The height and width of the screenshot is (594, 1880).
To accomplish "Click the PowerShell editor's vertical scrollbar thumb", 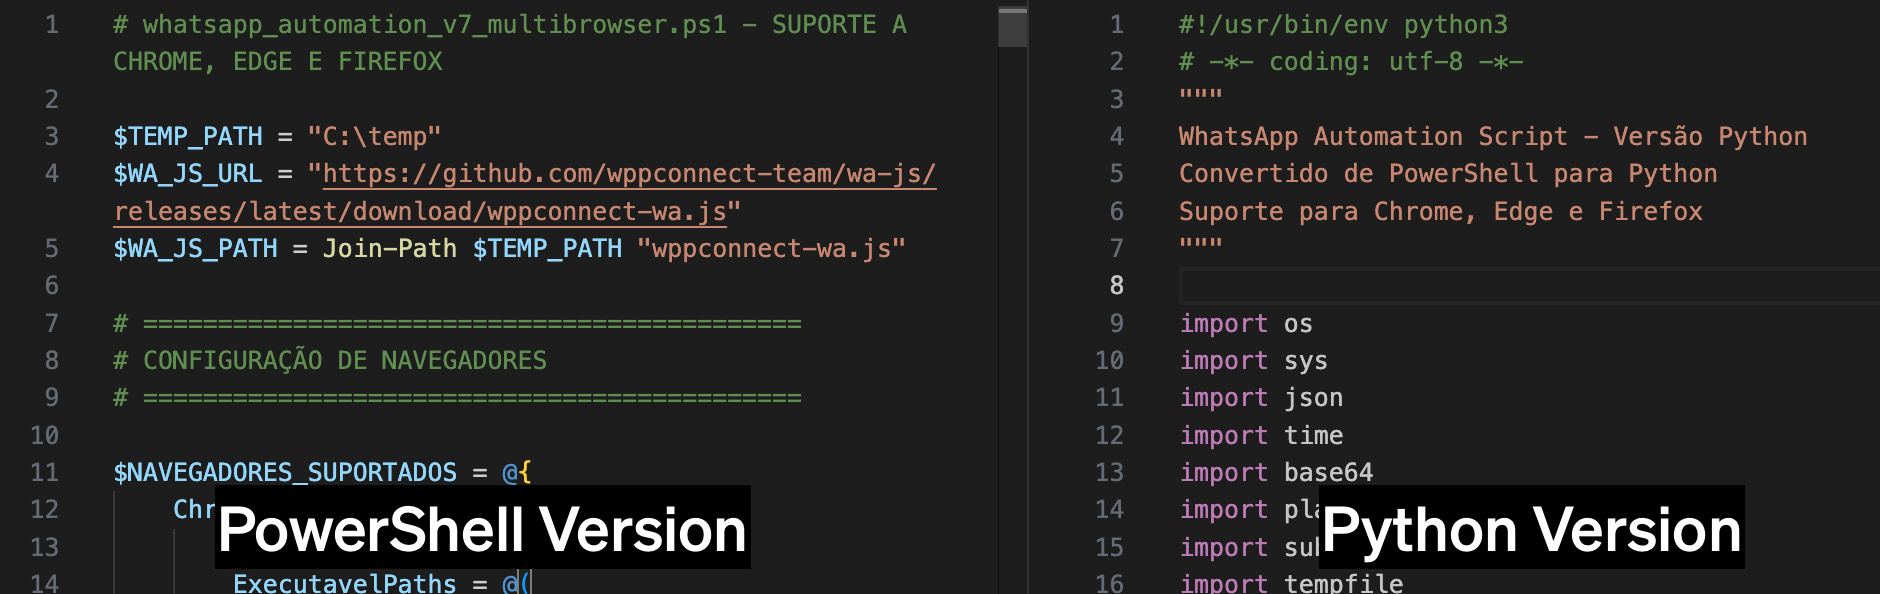I will [1012, 27].
